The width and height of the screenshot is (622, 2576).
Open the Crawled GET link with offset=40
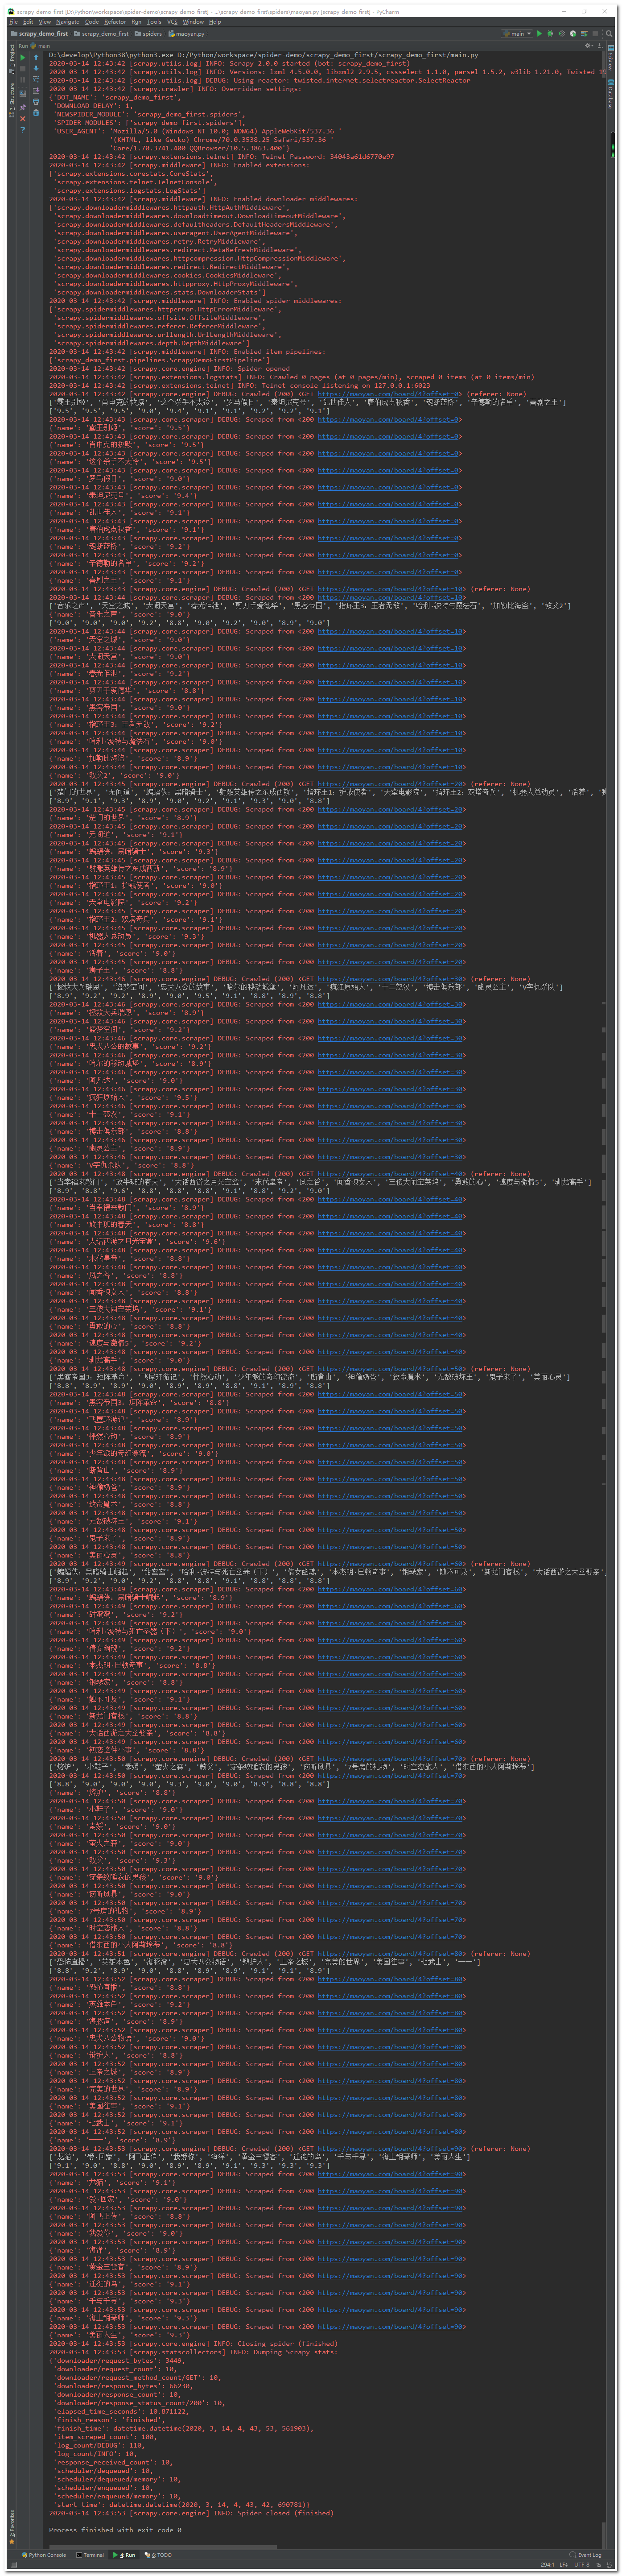391,1174
